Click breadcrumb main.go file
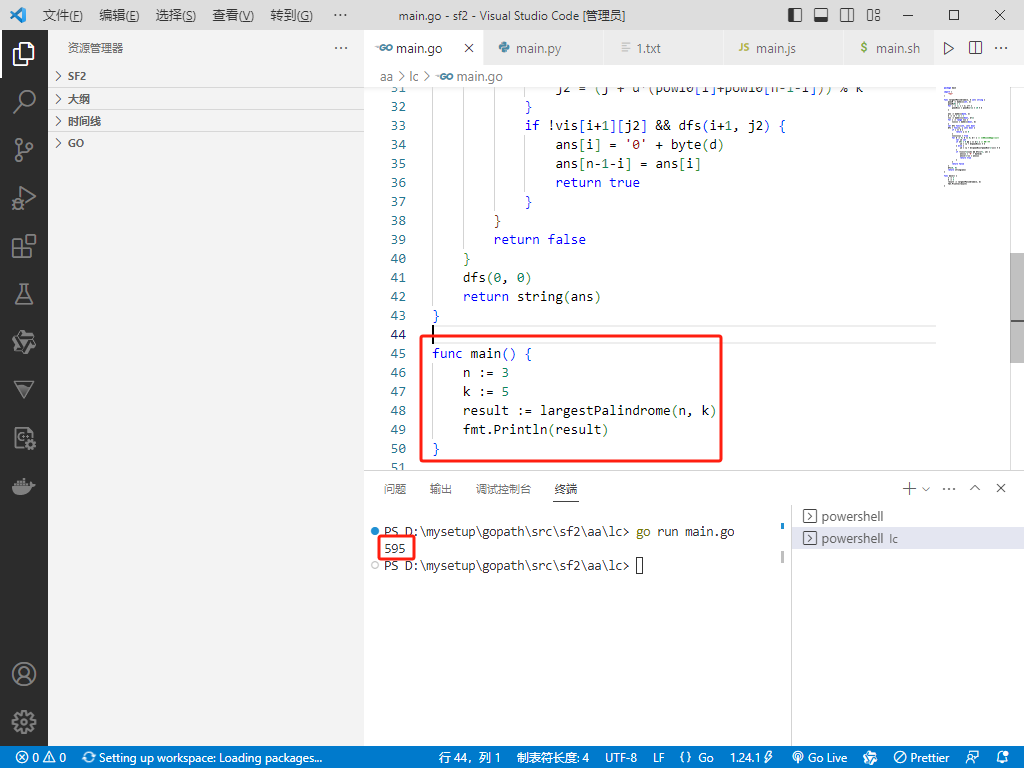This screenshot has width=1024, height=768. [x=471, y=76]
